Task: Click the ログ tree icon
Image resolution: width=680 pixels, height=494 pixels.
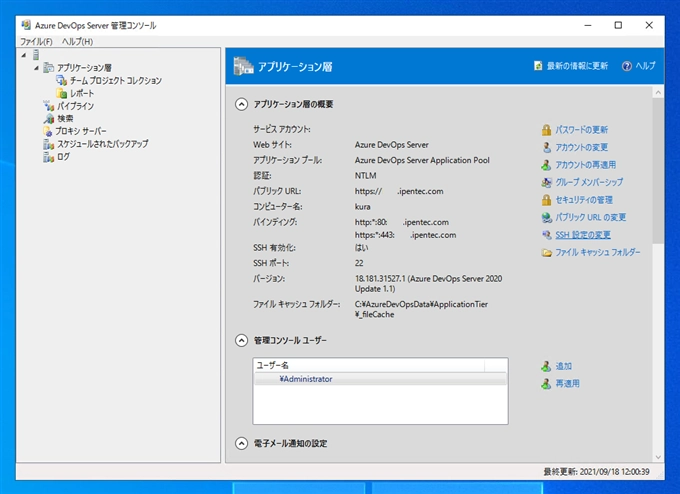Action: (x=49, y=157)
